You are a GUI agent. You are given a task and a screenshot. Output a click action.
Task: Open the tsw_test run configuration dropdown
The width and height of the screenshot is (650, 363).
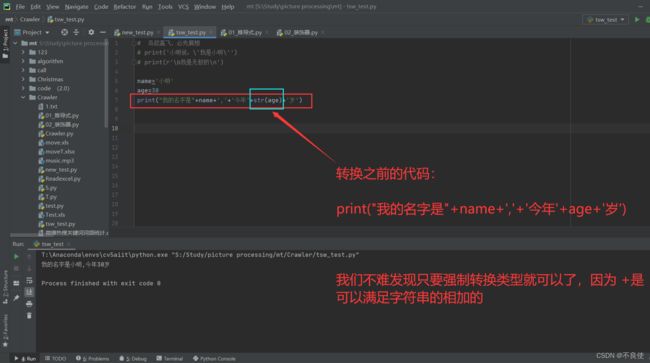pyautogui.click(x=606, y=19)
